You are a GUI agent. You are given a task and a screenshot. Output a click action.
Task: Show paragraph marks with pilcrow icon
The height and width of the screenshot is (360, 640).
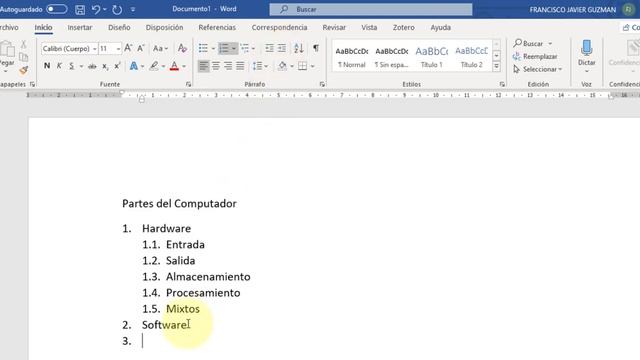(x=316, y=48)
